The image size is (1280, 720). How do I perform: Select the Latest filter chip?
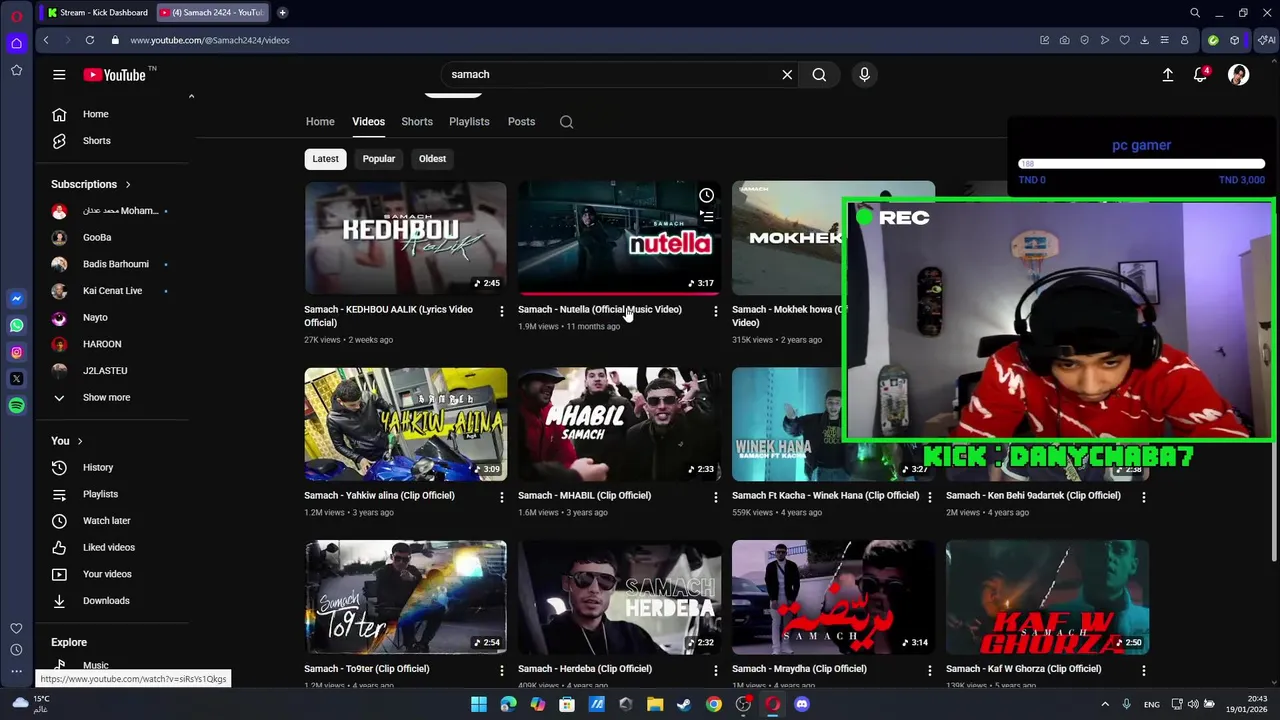point(325,159)
